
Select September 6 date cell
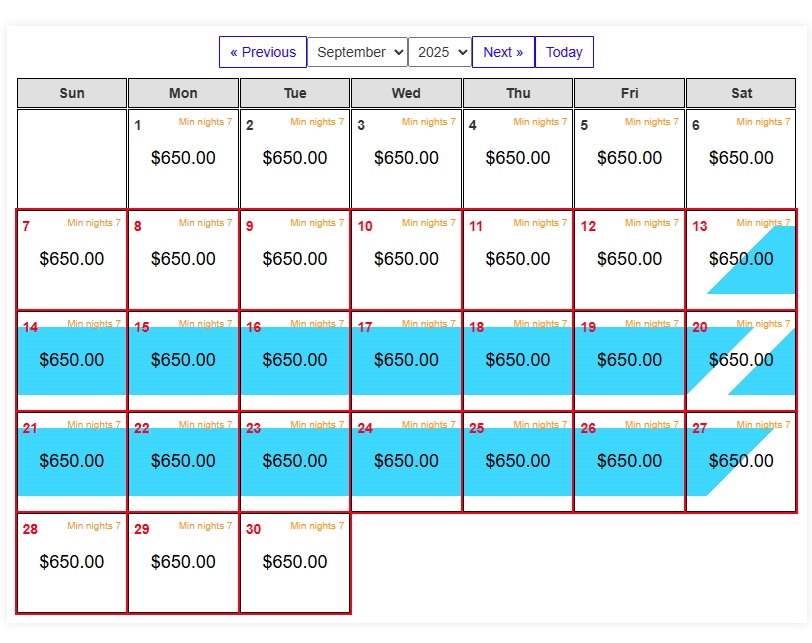[741, 158]
